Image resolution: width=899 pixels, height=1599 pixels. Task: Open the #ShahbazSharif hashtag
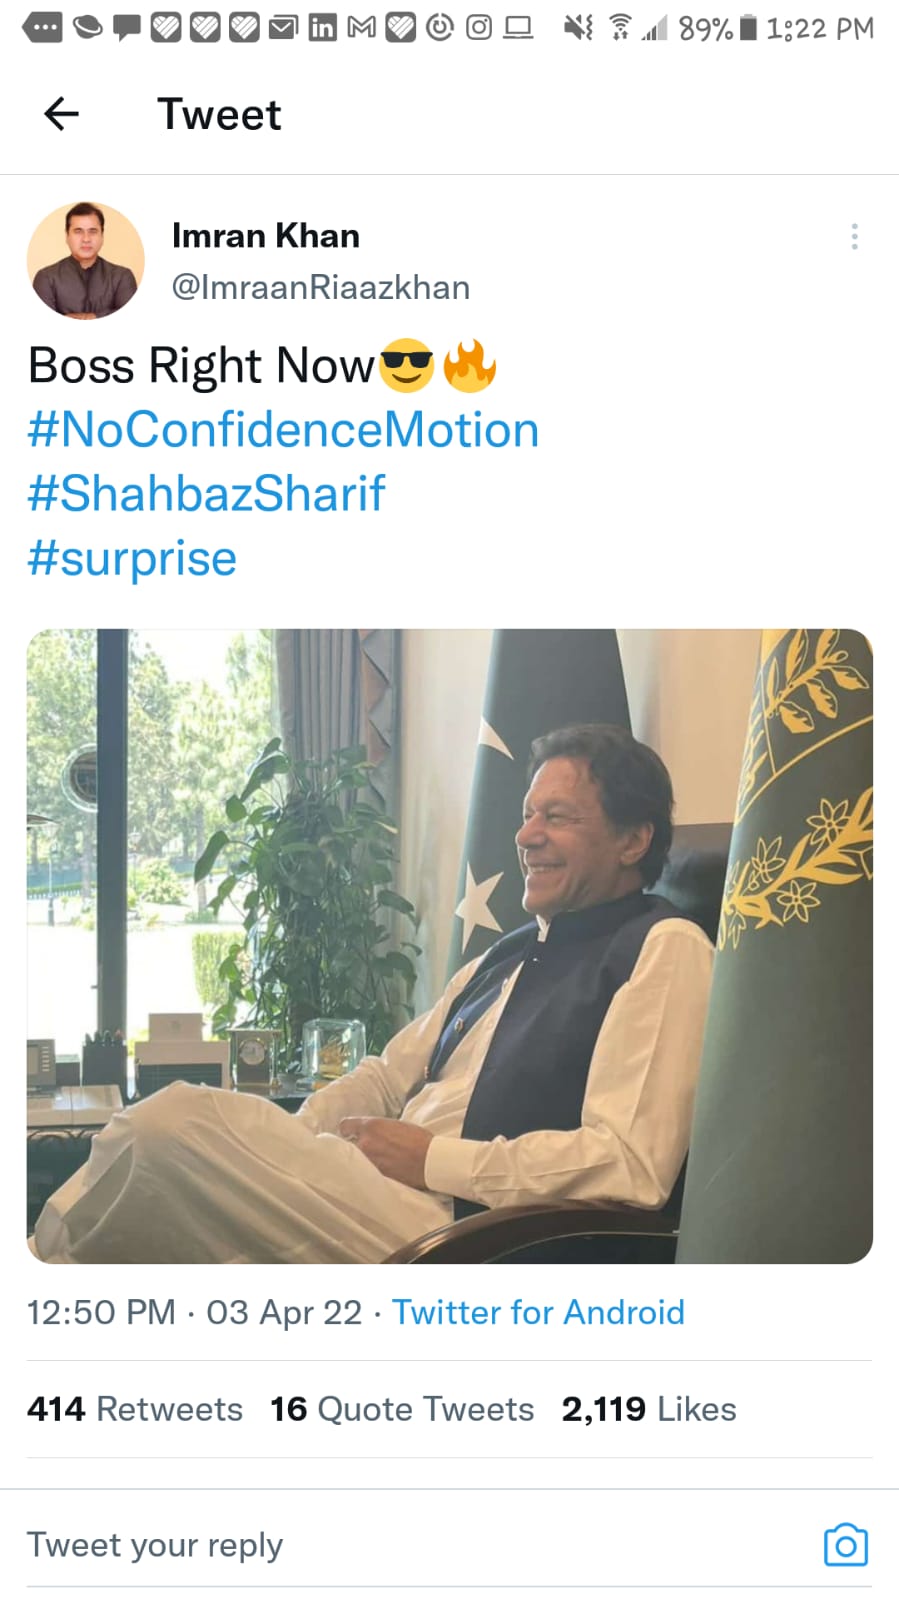[206, 494]
